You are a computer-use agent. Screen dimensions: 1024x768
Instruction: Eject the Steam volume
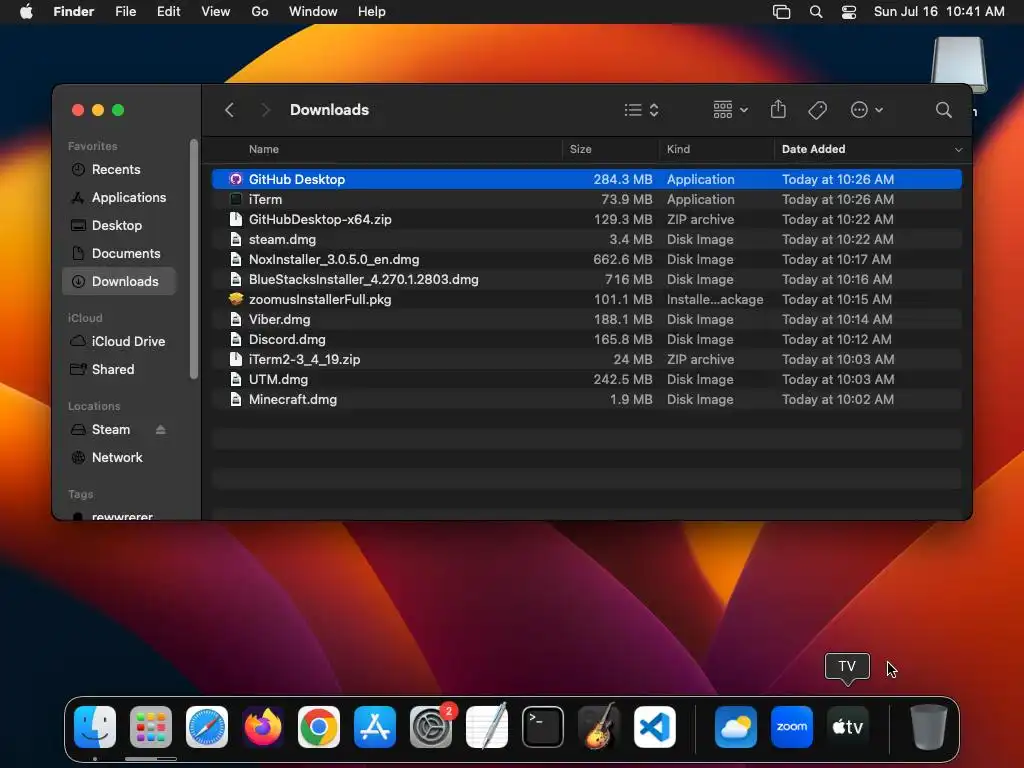tap(161, 430)
